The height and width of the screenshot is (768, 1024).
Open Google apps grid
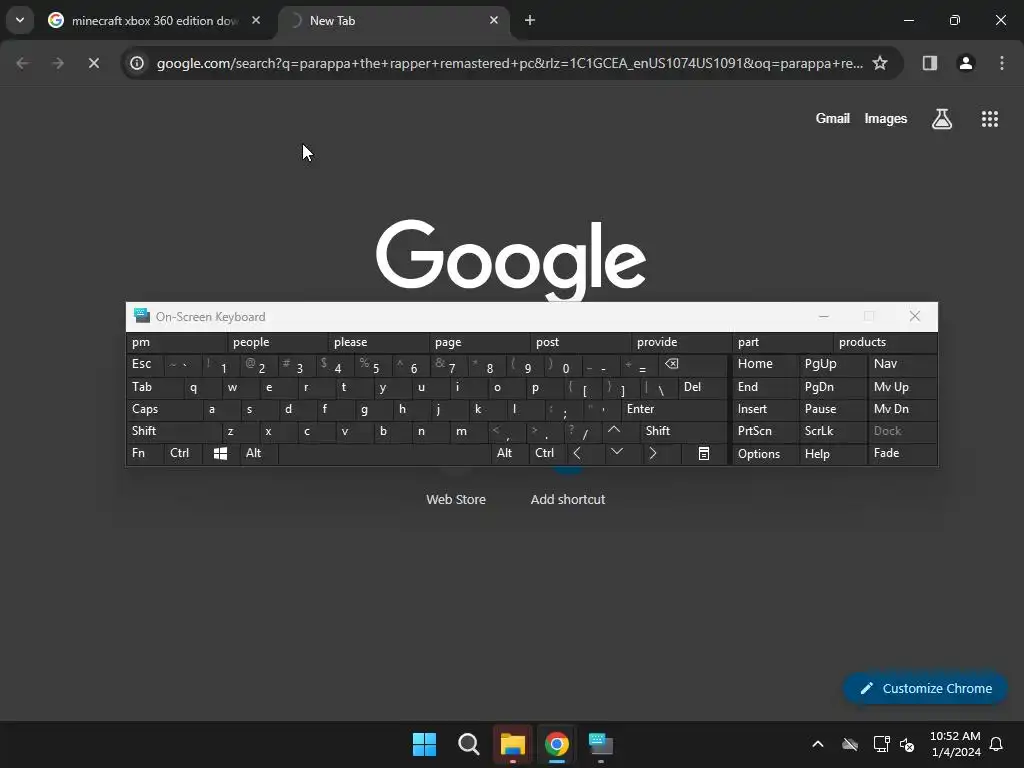click(989, 118)
